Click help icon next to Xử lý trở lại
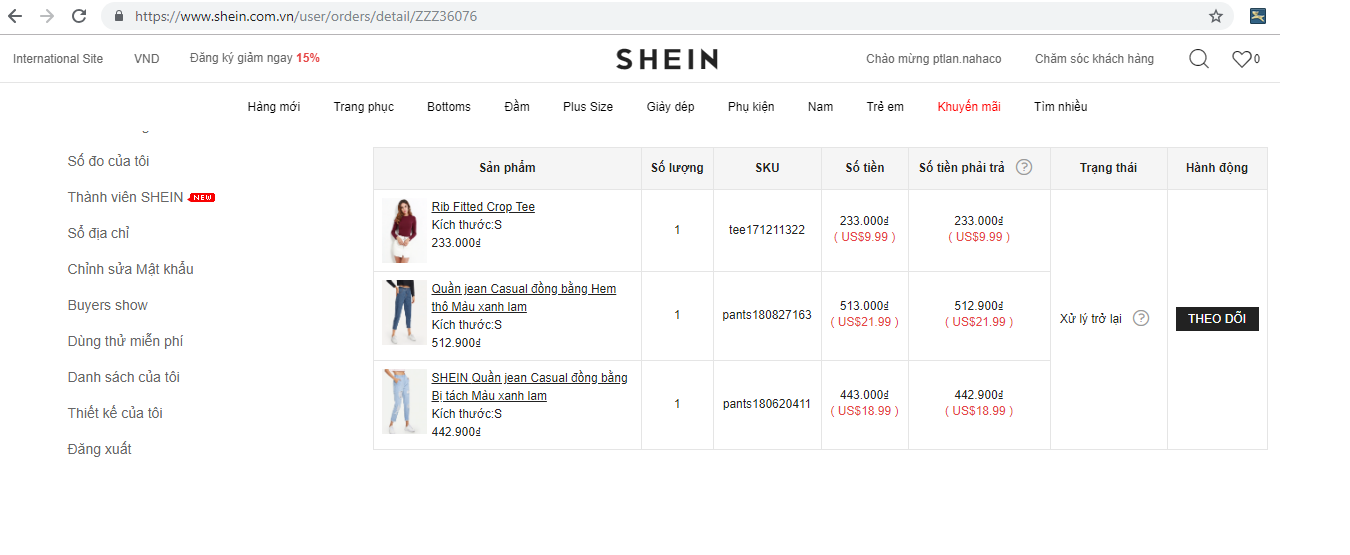Viewport: 1350px width, 555px height. [x=1141, y=318]
